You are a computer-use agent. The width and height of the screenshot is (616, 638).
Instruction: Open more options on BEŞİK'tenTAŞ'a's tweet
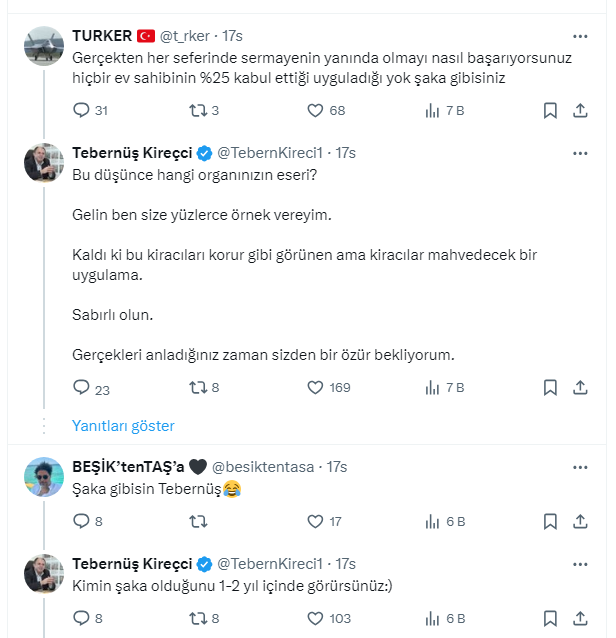581,466
